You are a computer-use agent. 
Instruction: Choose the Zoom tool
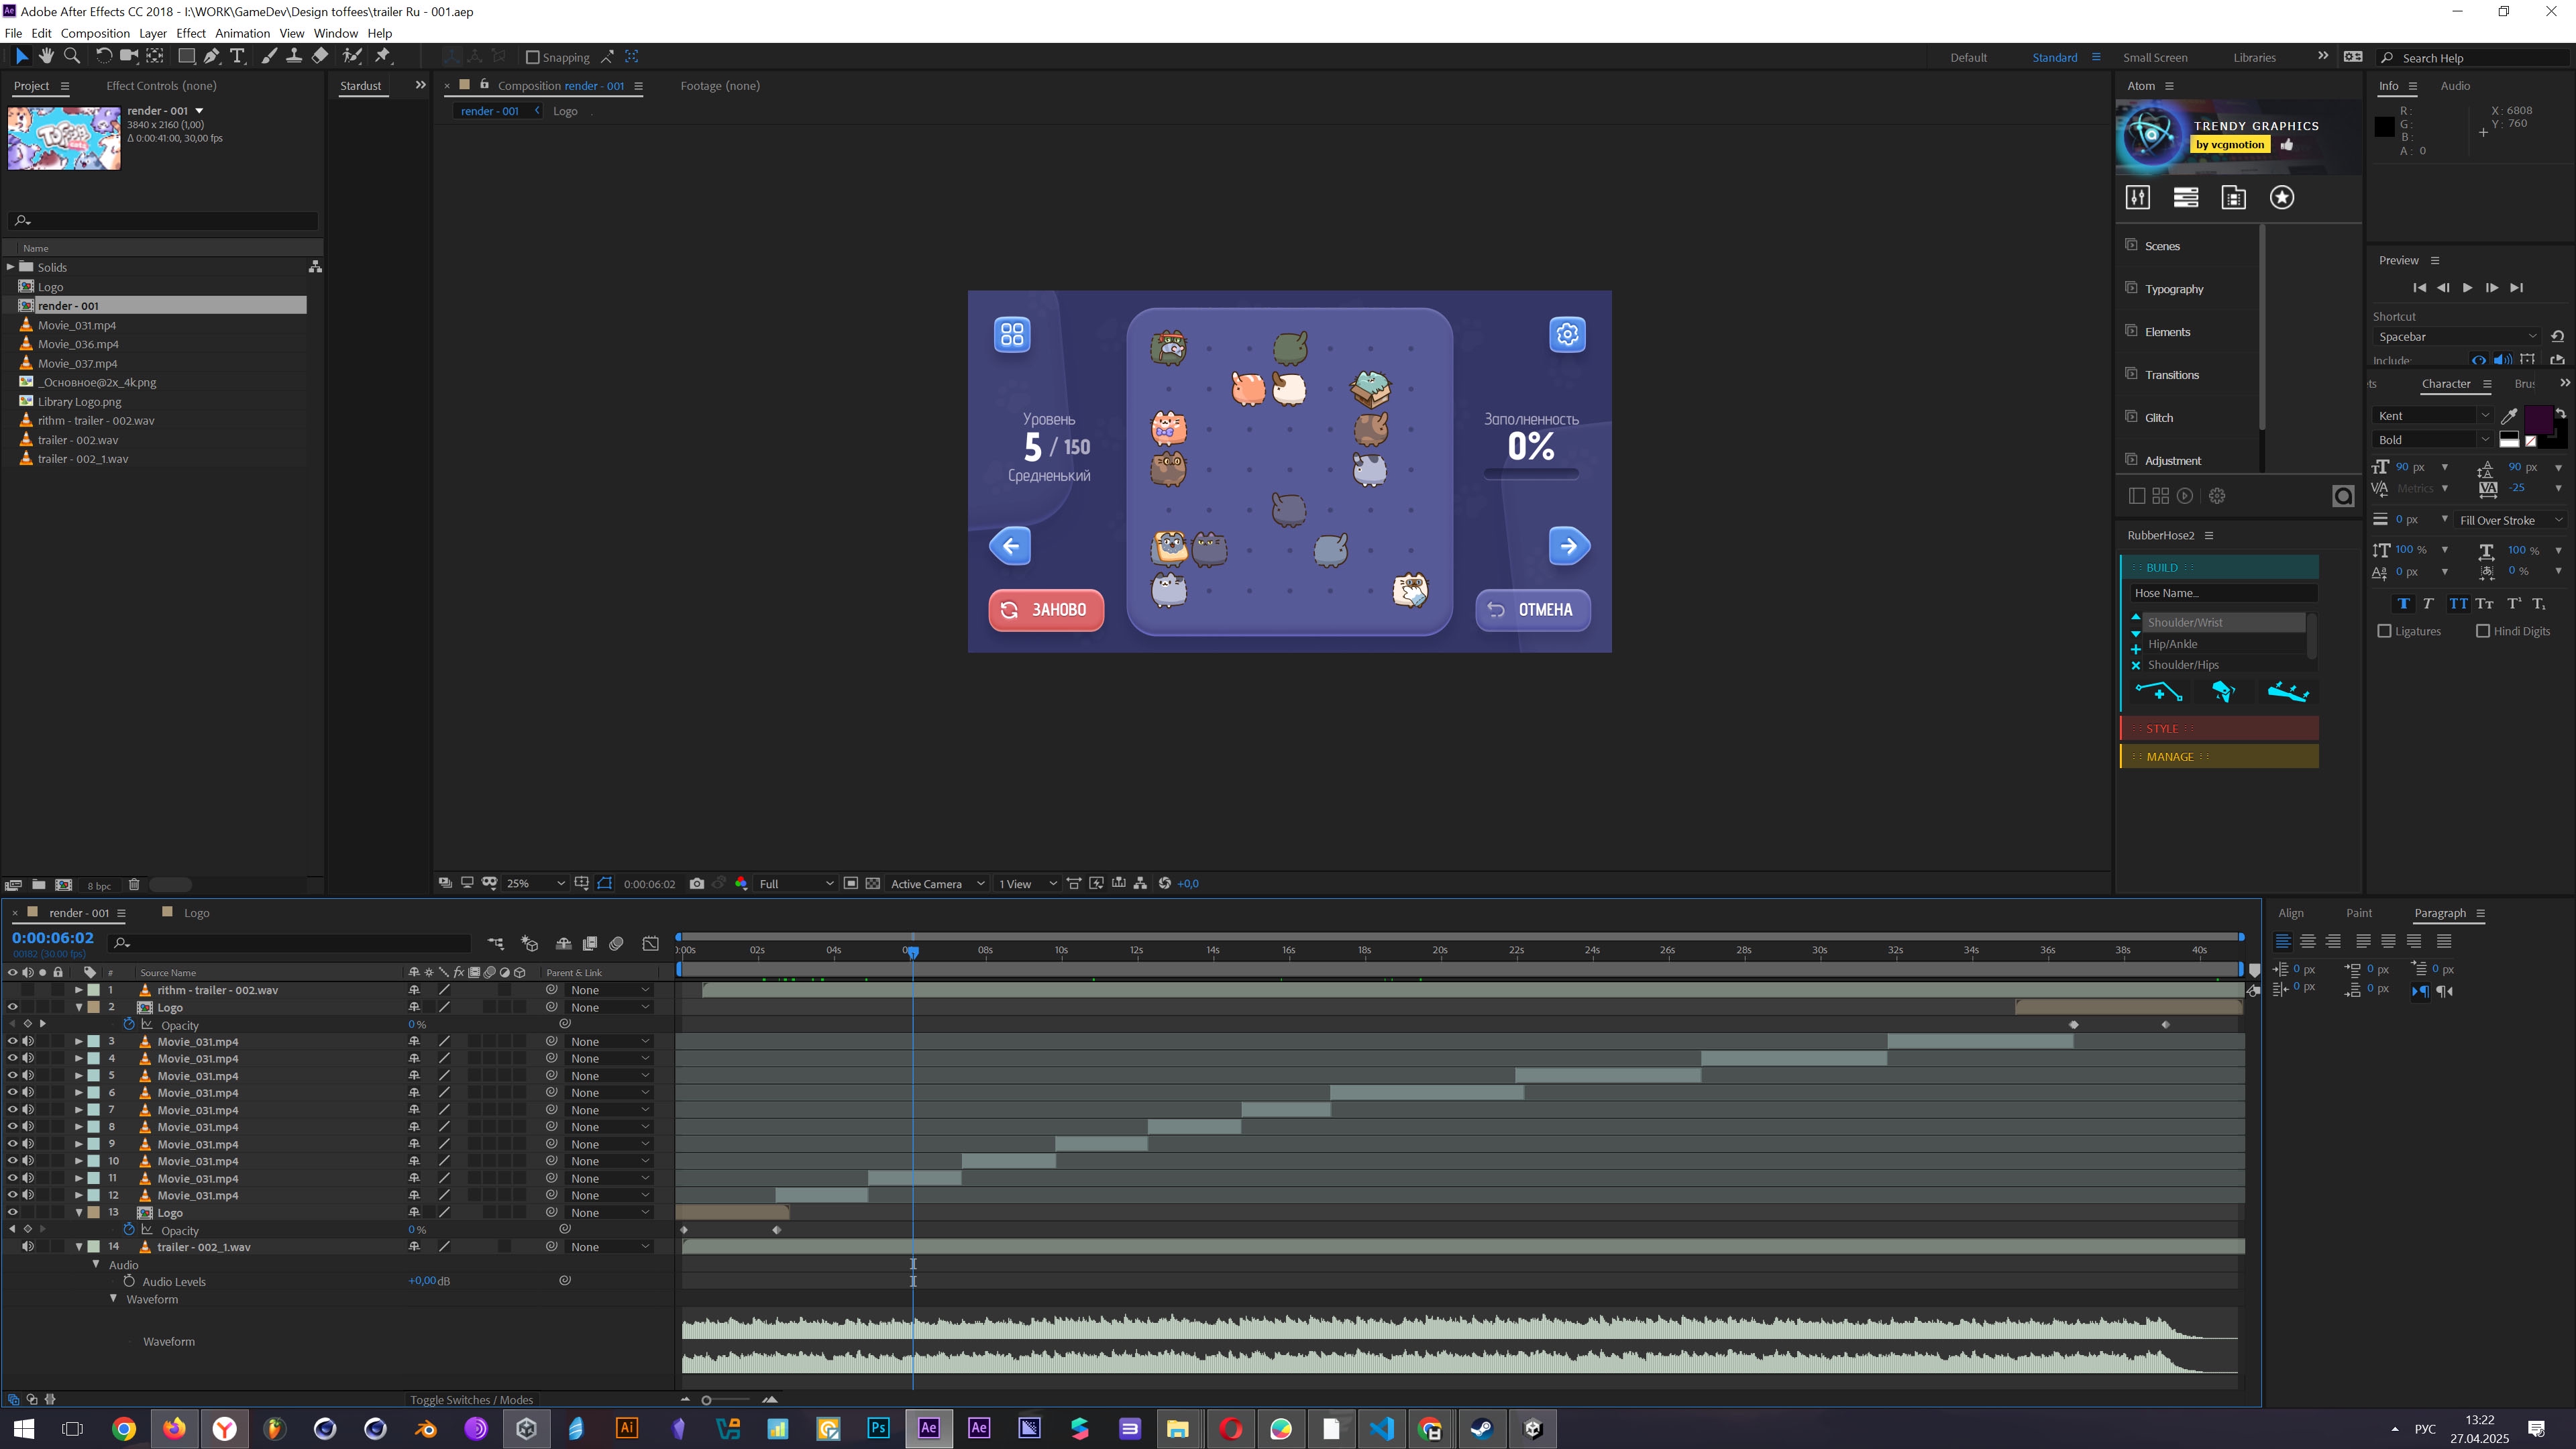72,57
